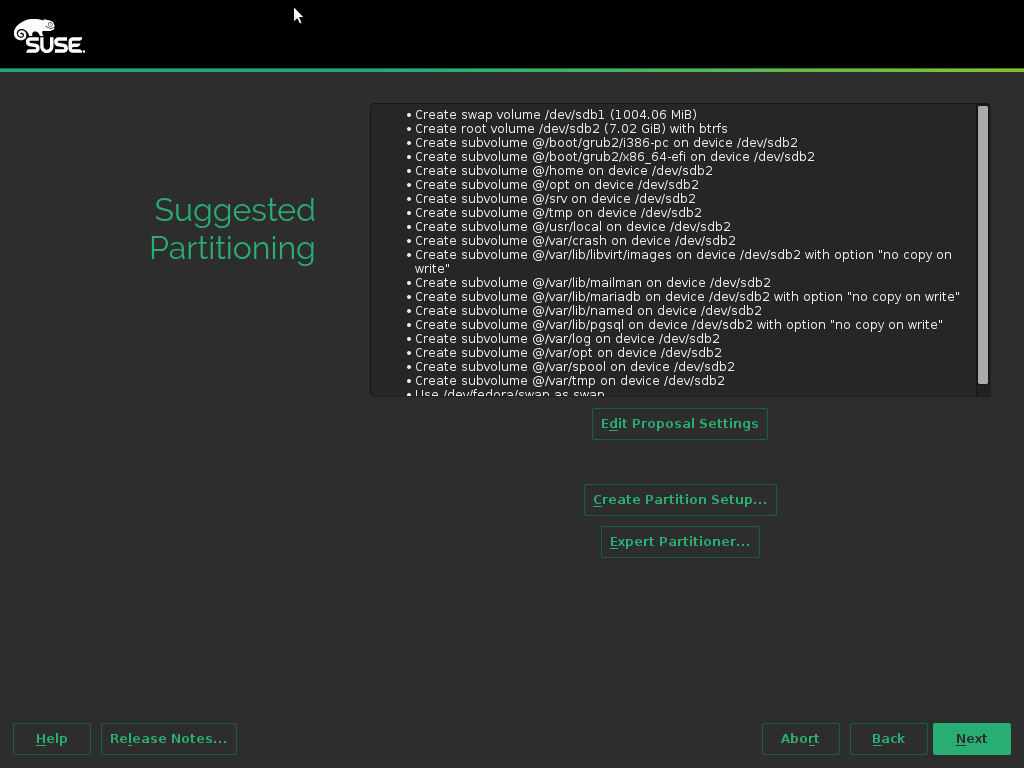The width and height of the screenshot is (1024, 768).
Task: Select 'Create root volume /dev/sdb2' line
Action: point(571,129)
